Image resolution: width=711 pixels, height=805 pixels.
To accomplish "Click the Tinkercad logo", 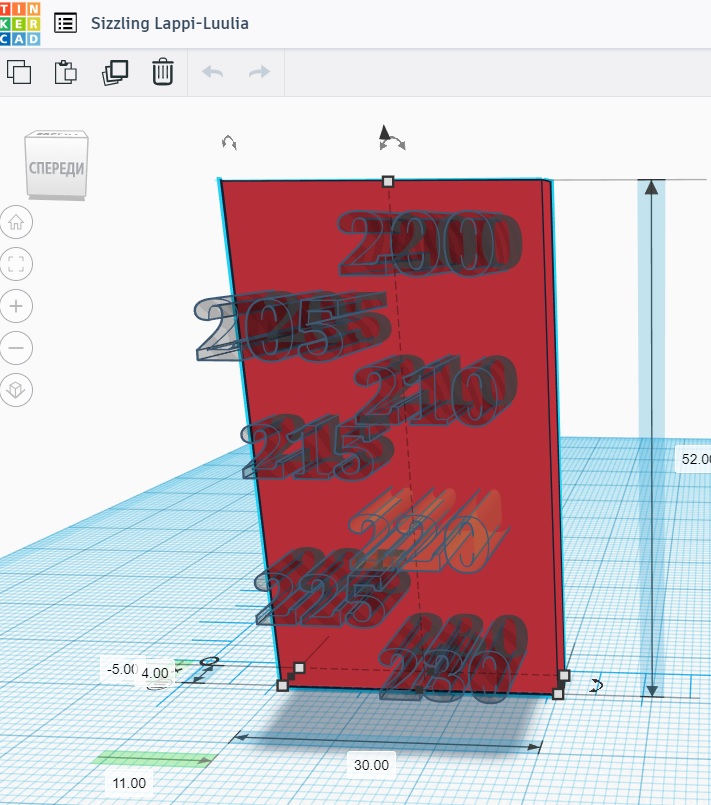I will pyautogui.click(x=21, y=23).
